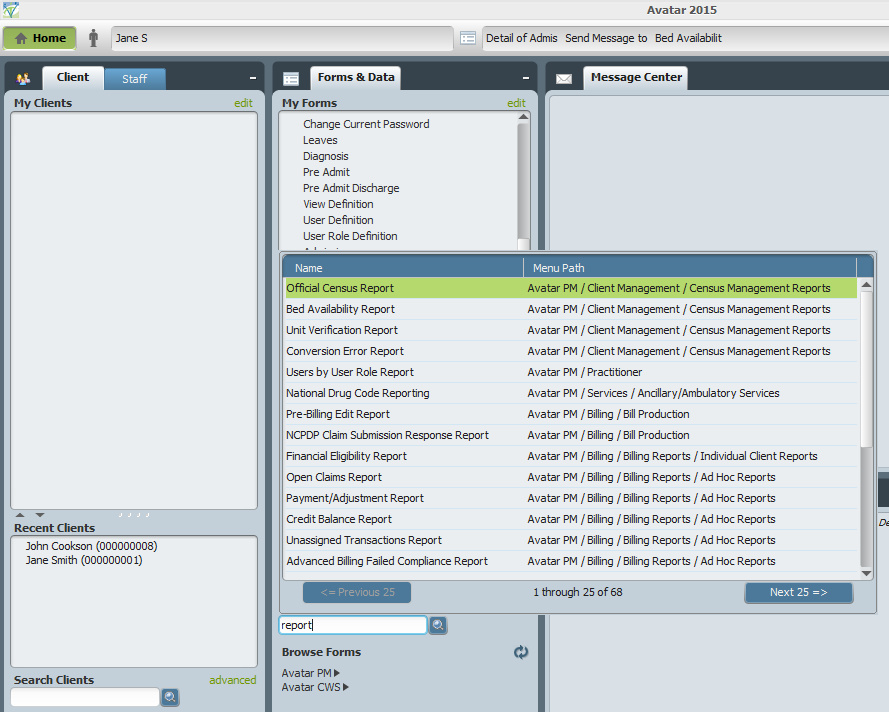Sort results by Name column header
The image size is (889, 712).
pyautogui.click(x=404, y=268)
